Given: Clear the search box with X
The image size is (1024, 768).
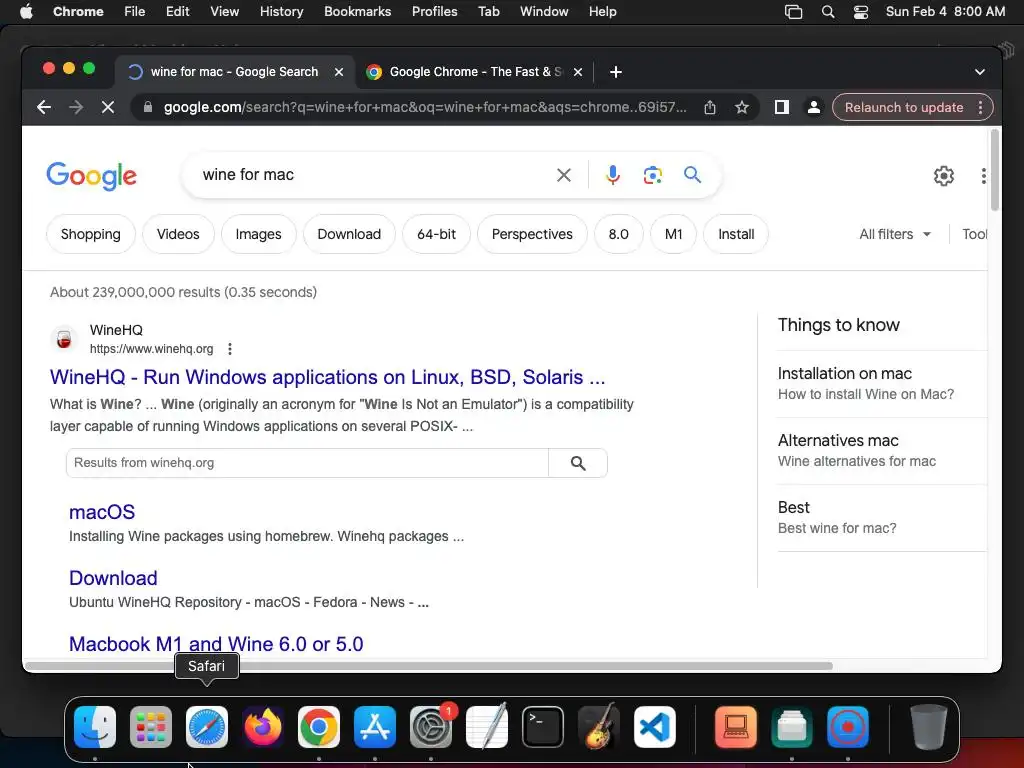Looking at the screenshot, I should (x=564, y=175).
